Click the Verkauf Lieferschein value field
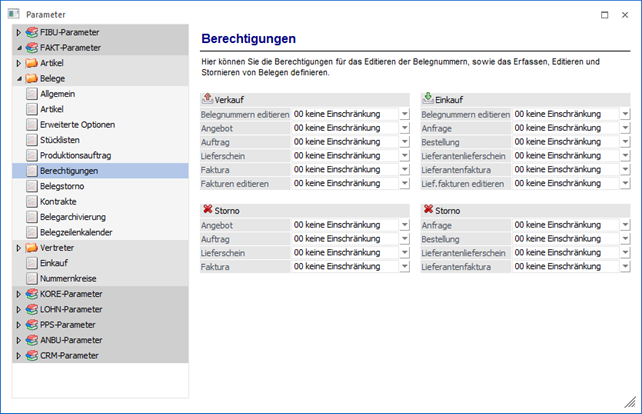This screenshot has width=642, height=414. click(x=343, y=156)
